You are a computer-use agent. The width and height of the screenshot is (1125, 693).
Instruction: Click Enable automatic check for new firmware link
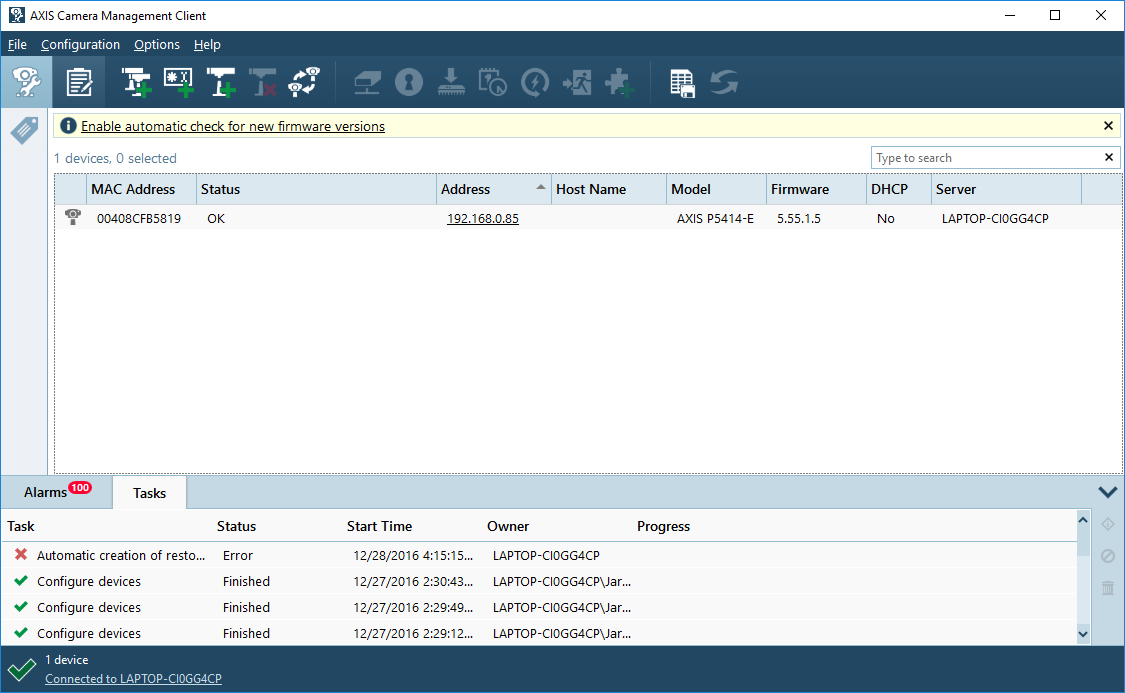(x=233, y=126)
